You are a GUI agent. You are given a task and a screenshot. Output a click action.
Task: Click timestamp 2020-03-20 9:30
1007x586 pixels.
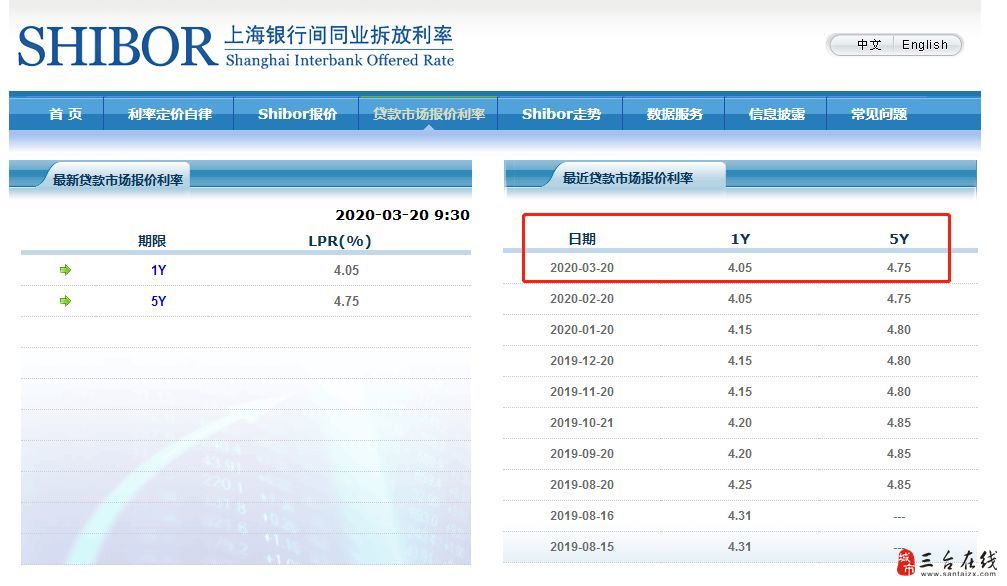(x=402, y=215)
